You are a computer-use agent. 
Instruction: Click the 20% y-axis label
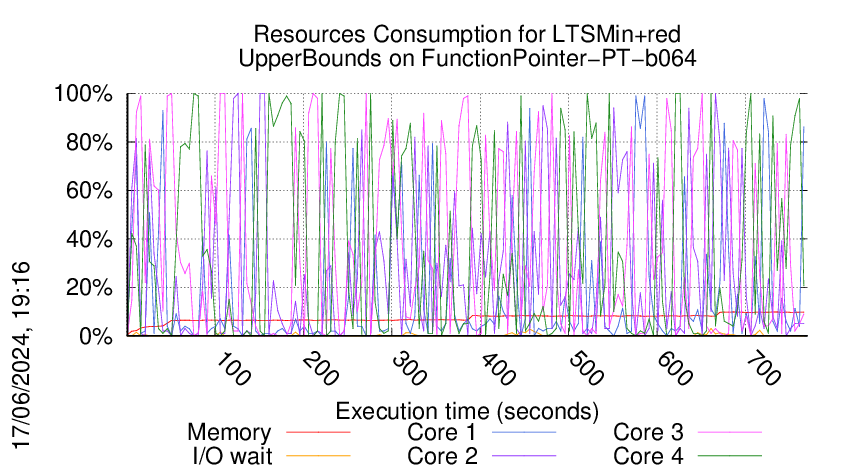pos(89,287)
